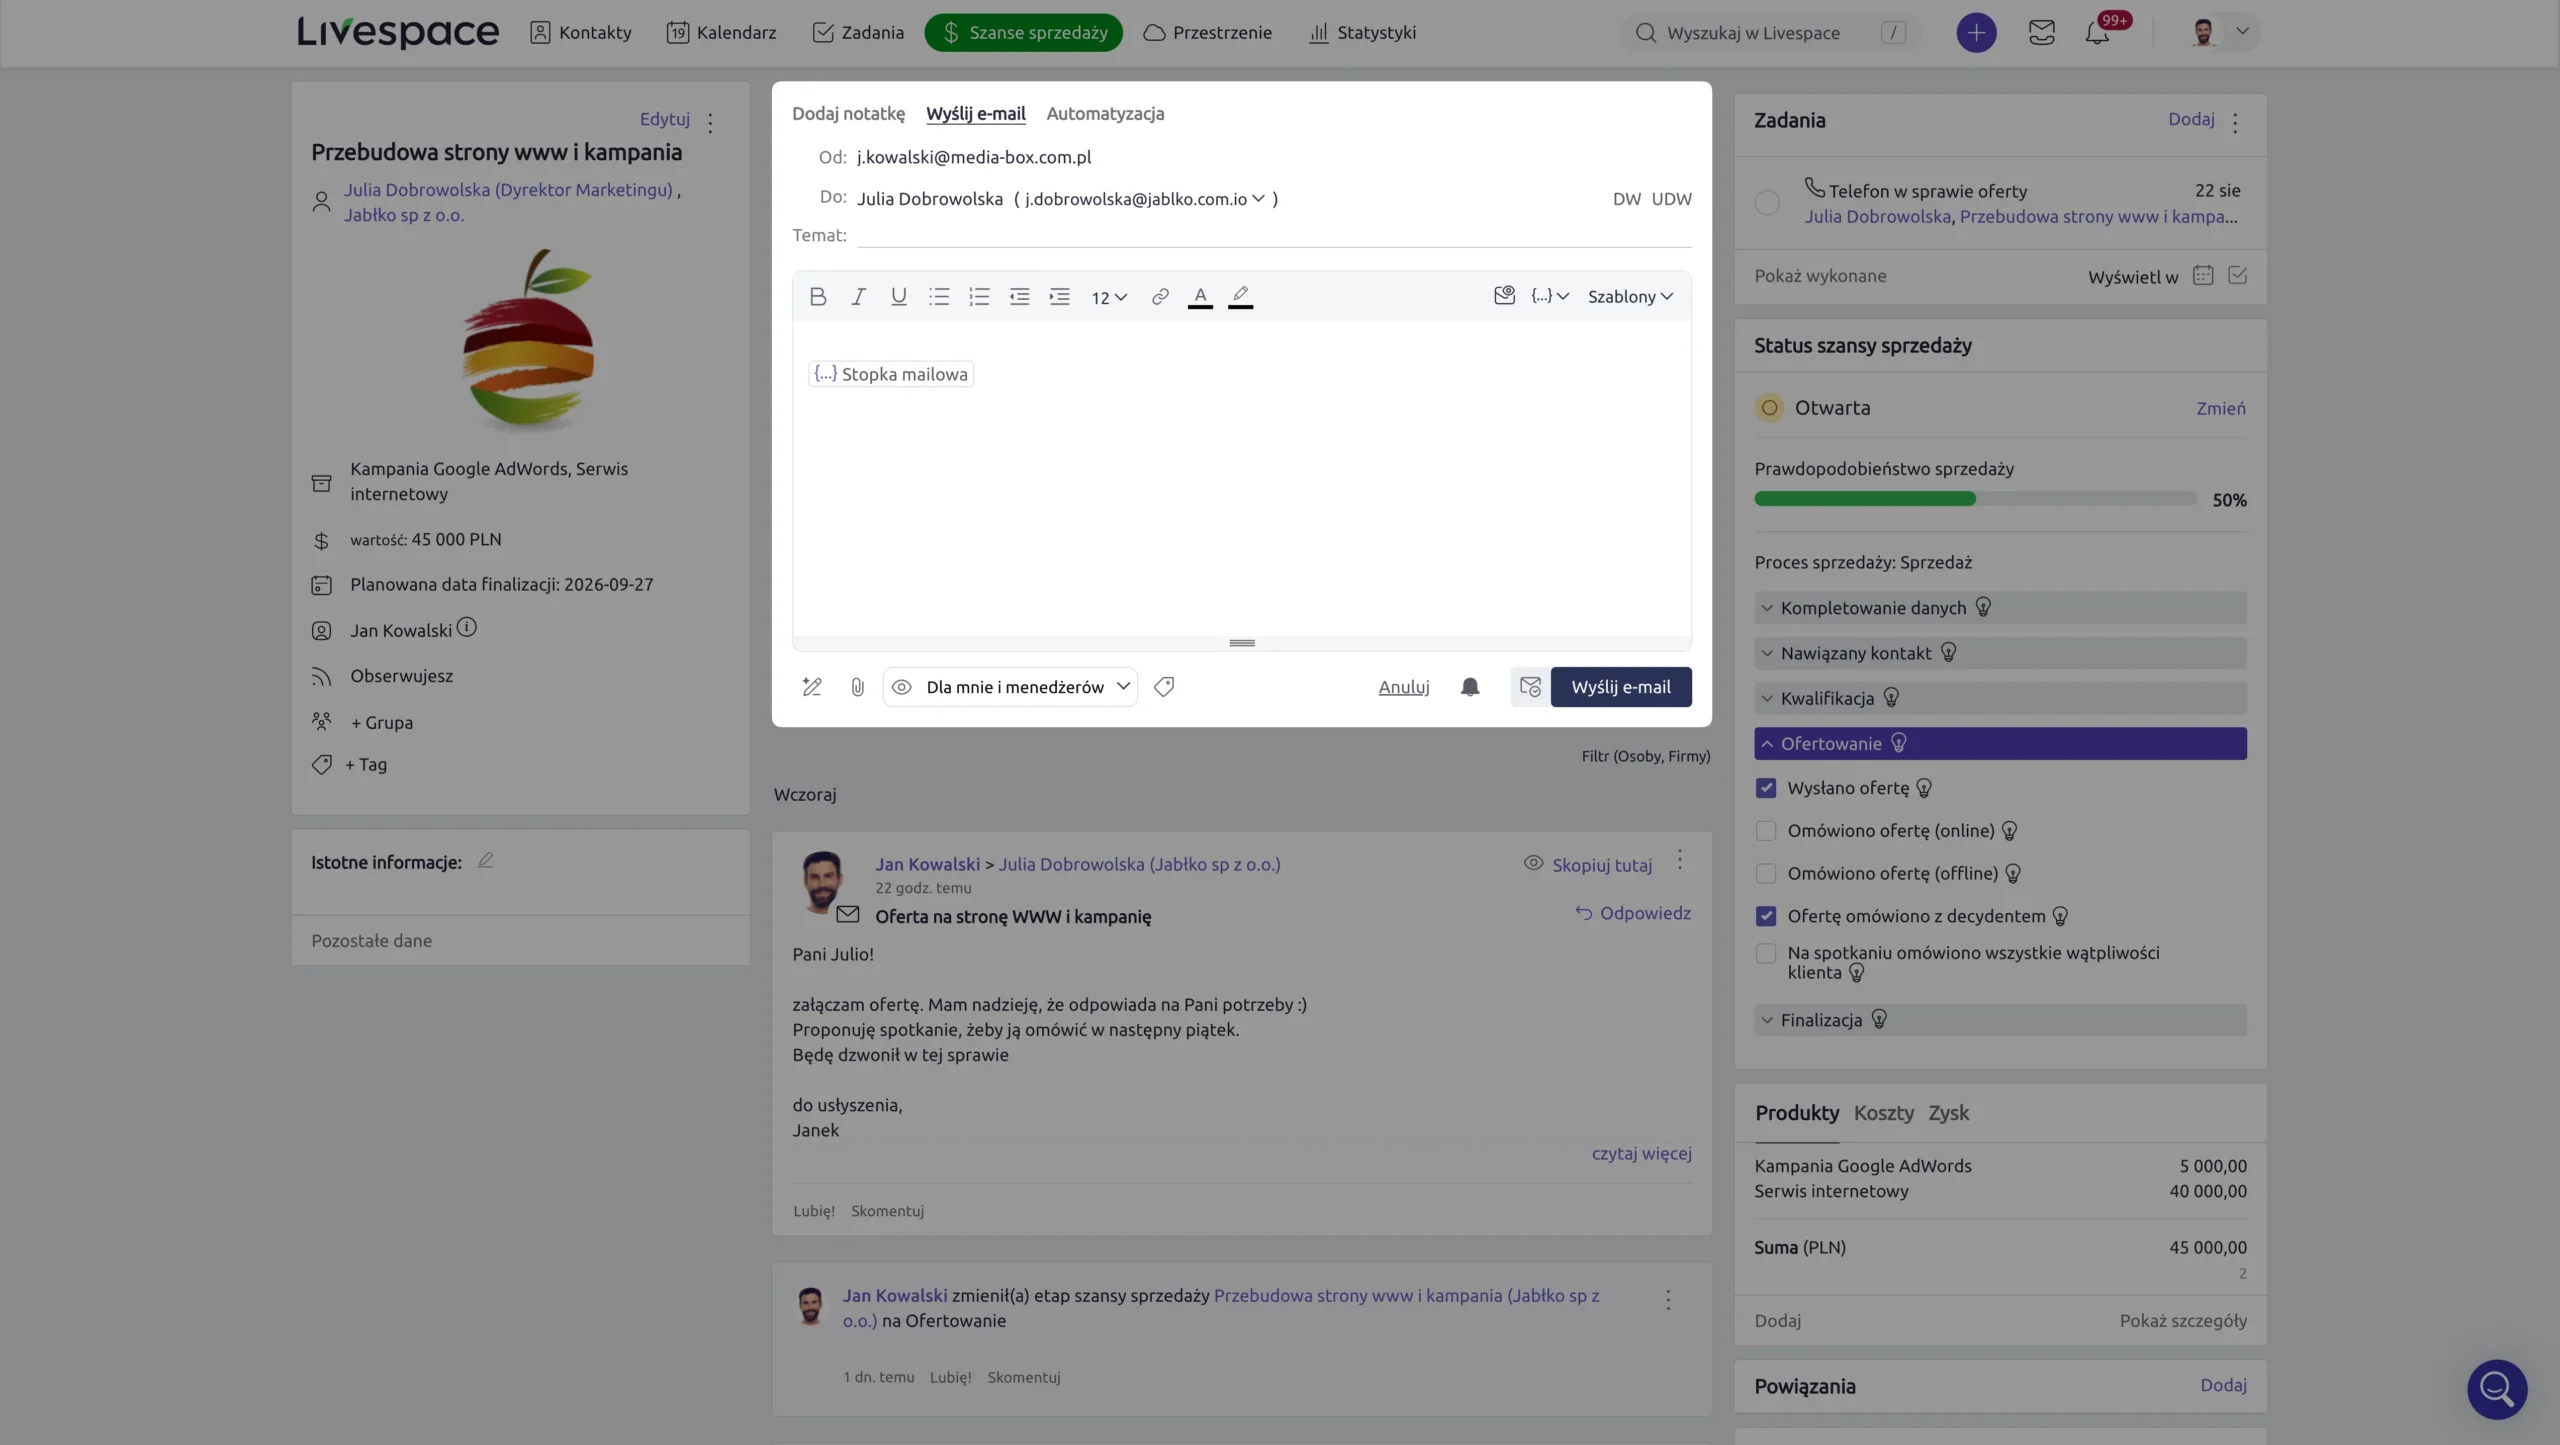Collapse the Ofertowanie stage

click(x=2000, y=744)
